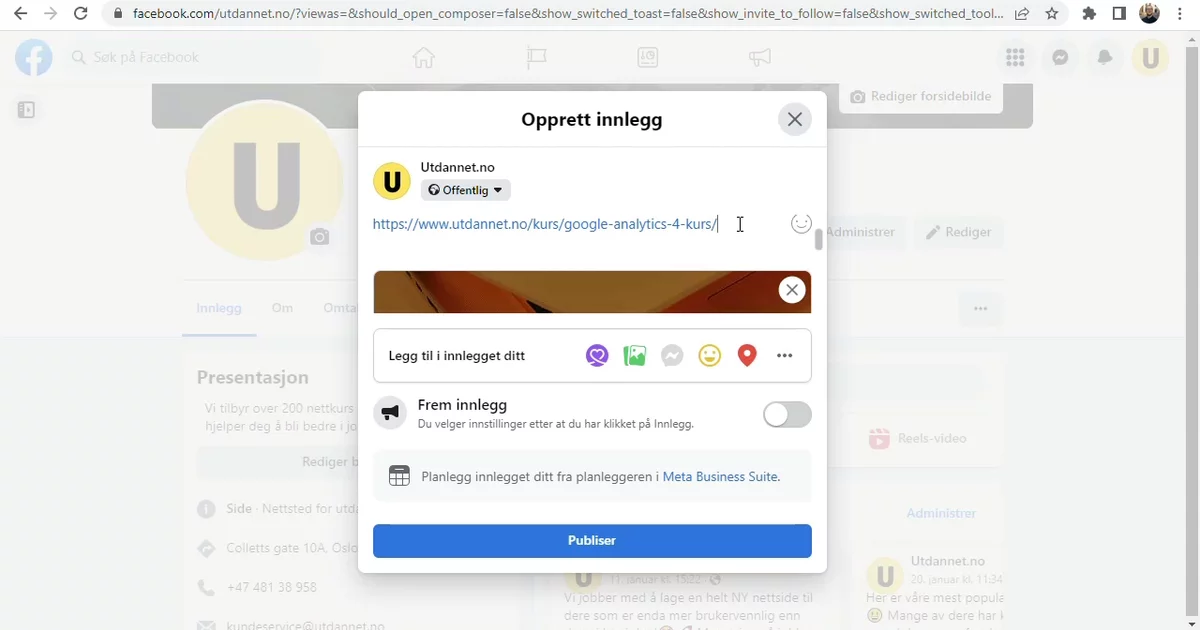The image size is (1200, 630).
Task: Open the Facebook apps grid menu
Action: (x=1015, y=58)
